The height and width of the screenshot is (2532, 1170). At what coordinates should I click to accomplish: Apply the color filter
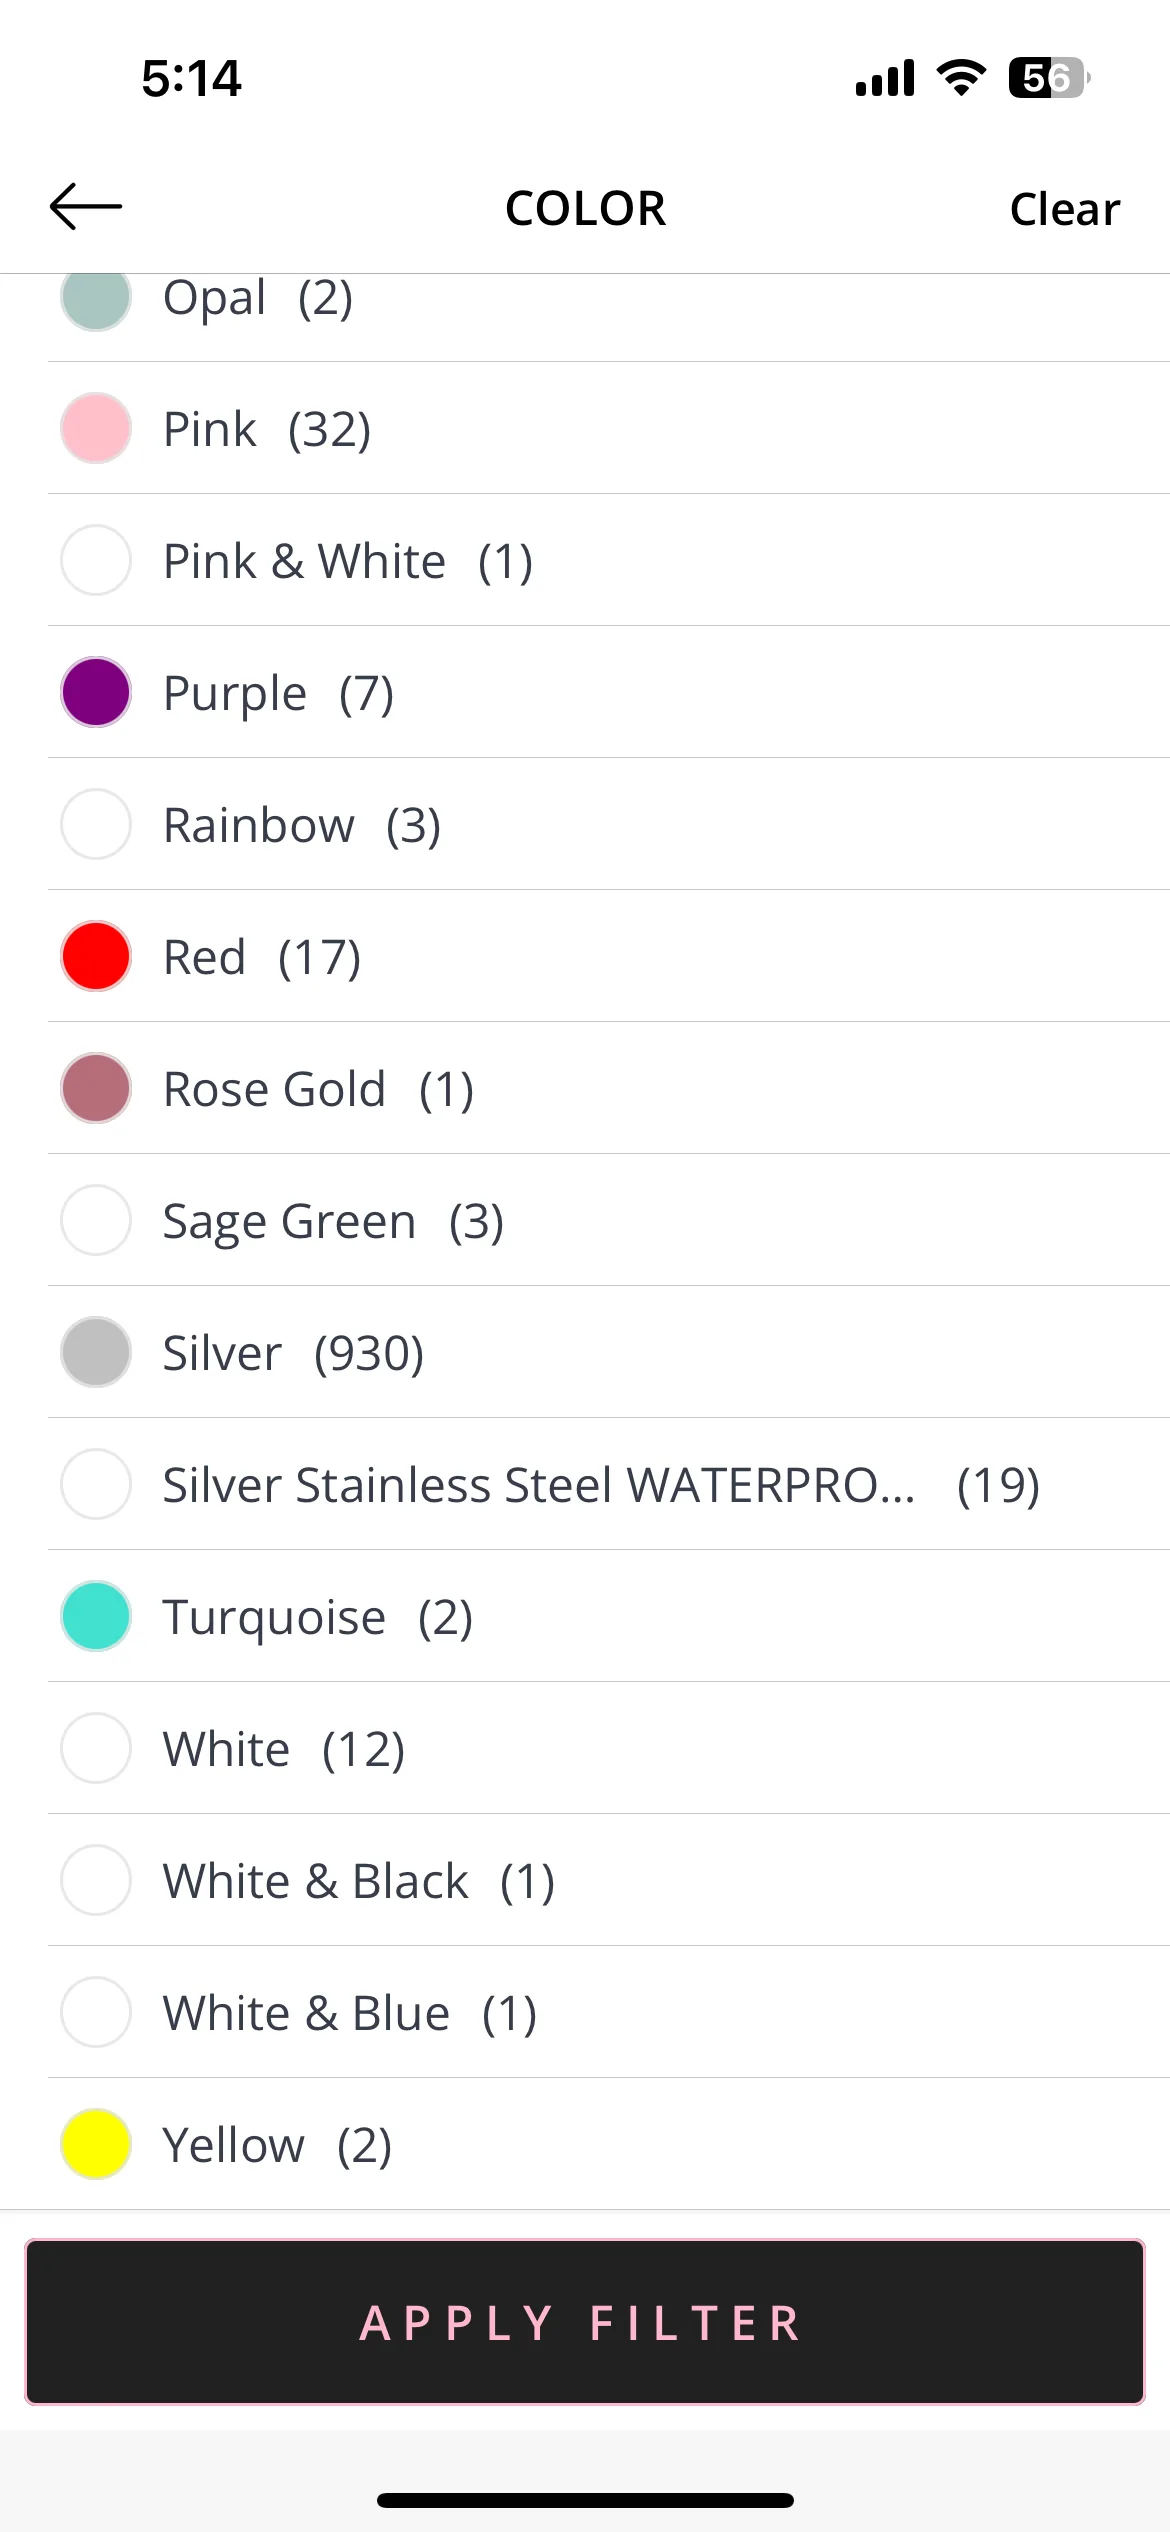tap(585, 2322)
